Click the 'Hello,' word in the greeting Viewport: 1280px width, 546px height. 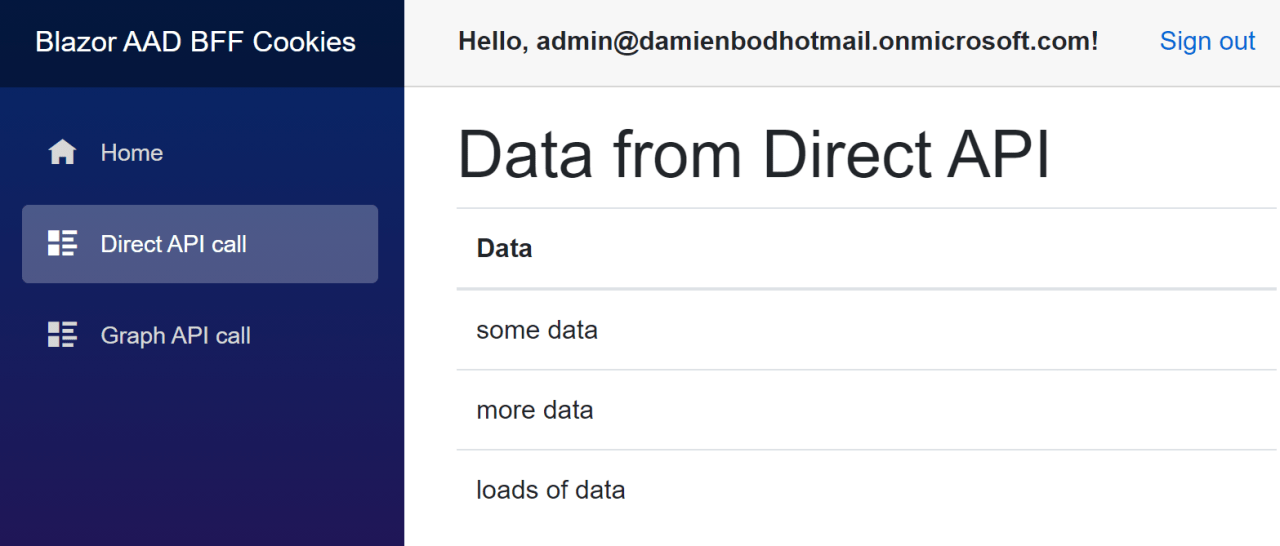click(491, 42)
